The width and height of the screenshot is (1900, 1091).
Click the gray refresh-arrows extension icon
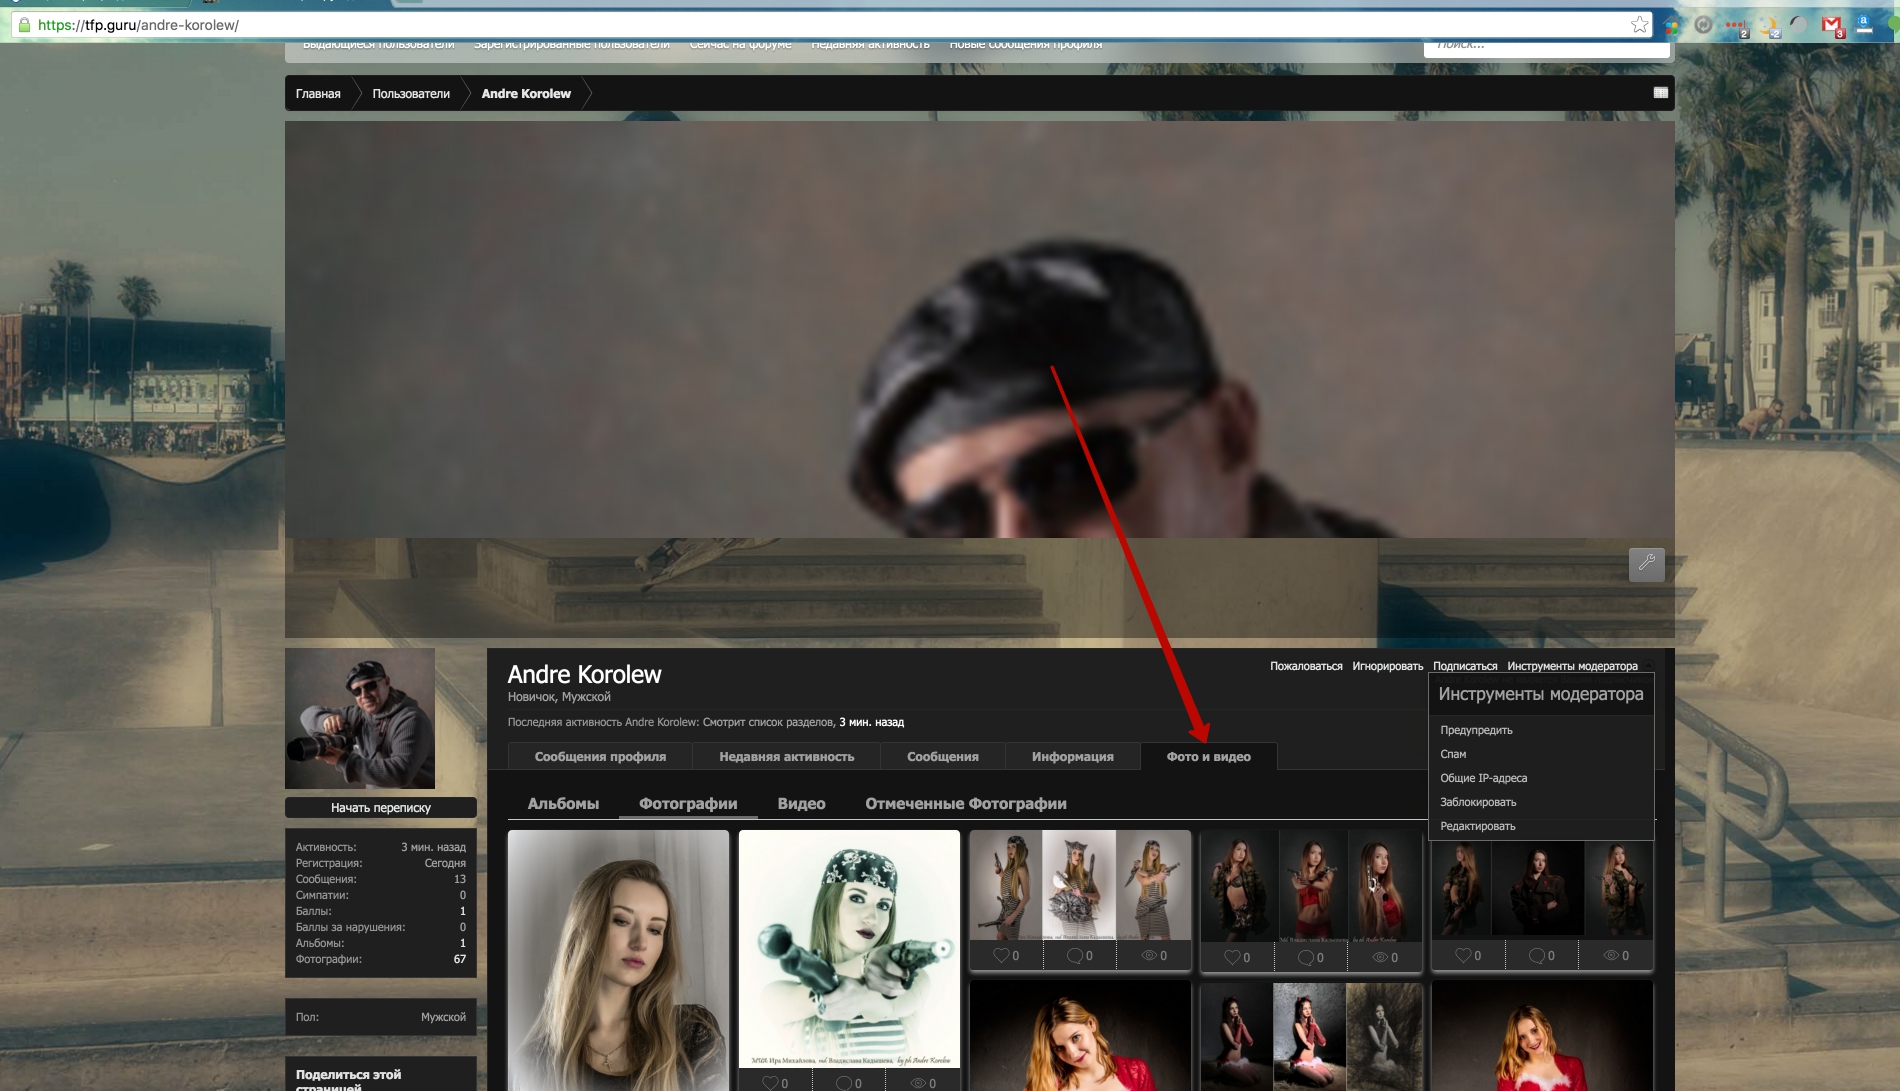[1703, 26]
